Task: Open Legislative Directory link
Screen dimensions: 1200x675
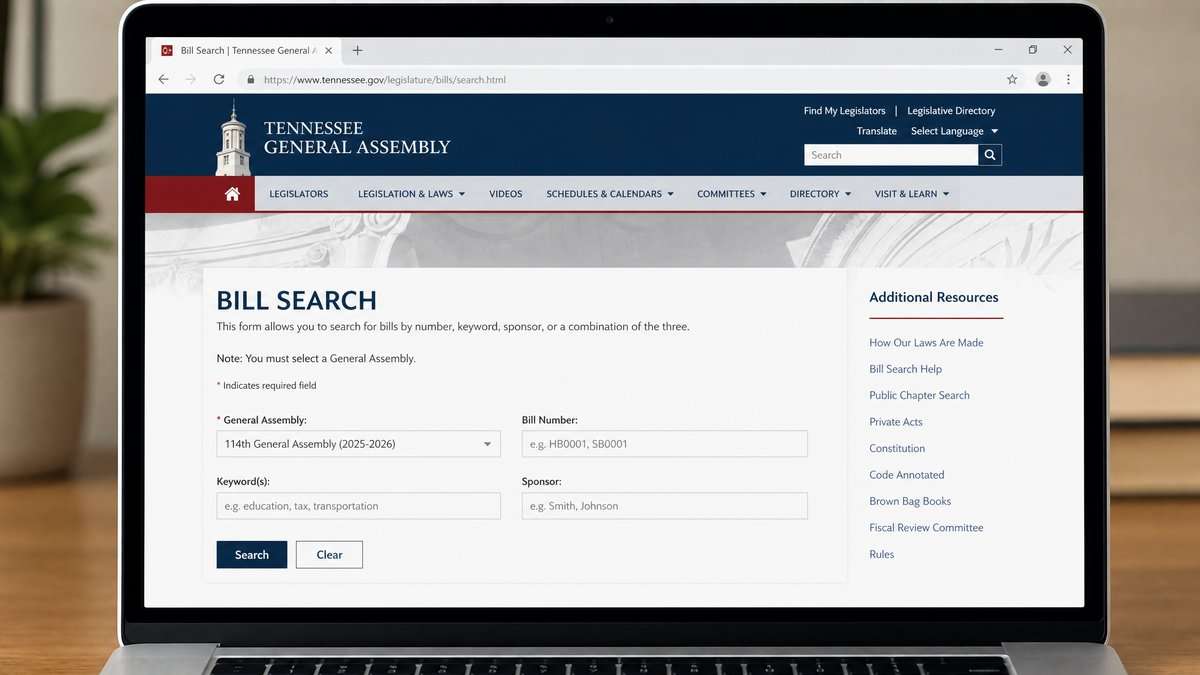Action: [951, 111]
